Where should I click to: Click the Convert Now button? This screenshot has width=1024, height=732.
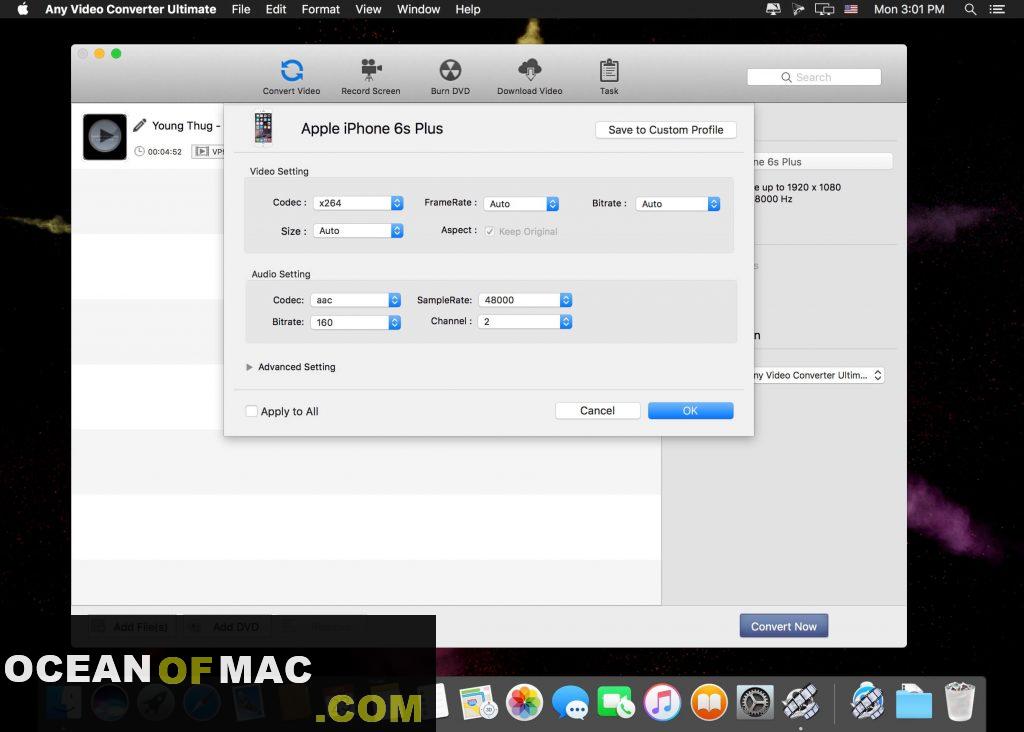click(784, 626)
